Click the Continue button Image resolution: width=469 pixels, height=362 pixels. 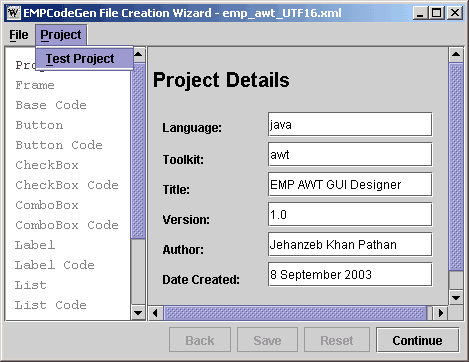(x=418, y=340)
